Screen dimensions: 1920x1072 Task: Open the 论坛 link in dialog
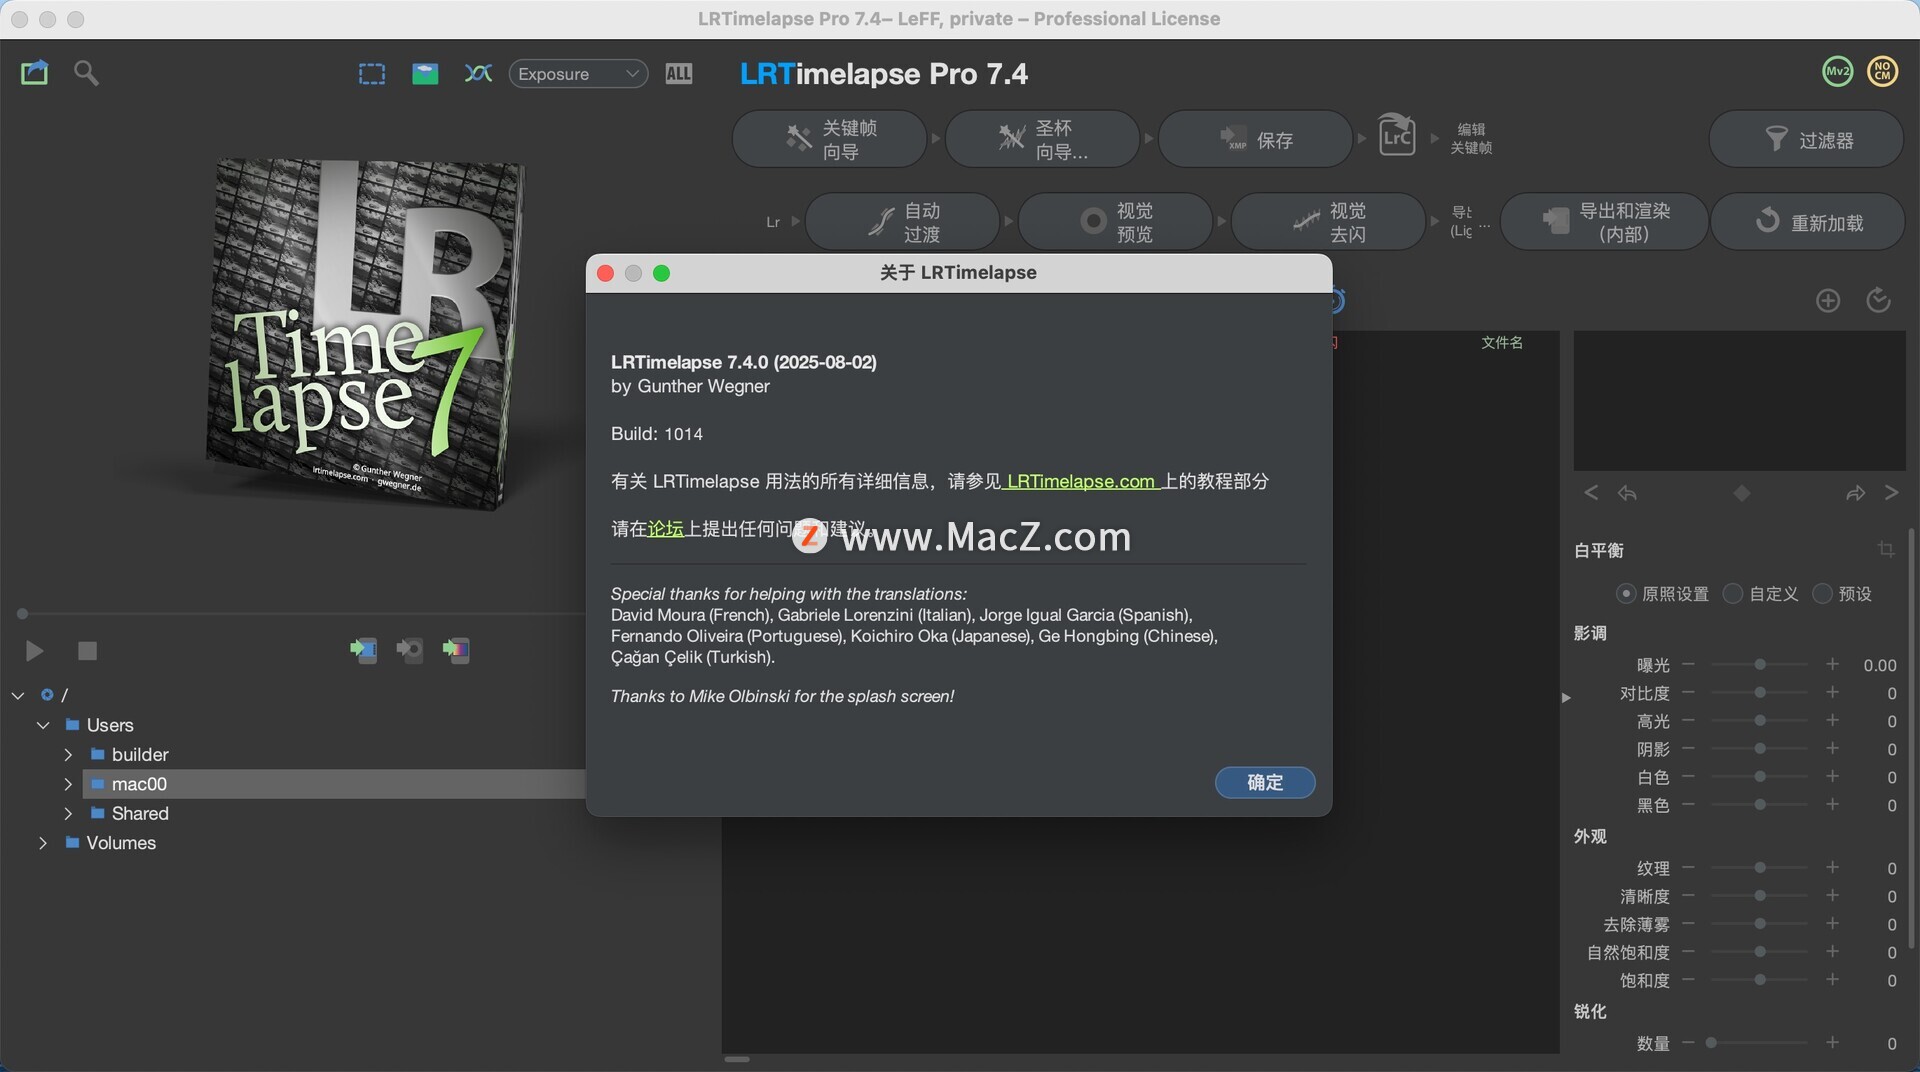(666, 529)
